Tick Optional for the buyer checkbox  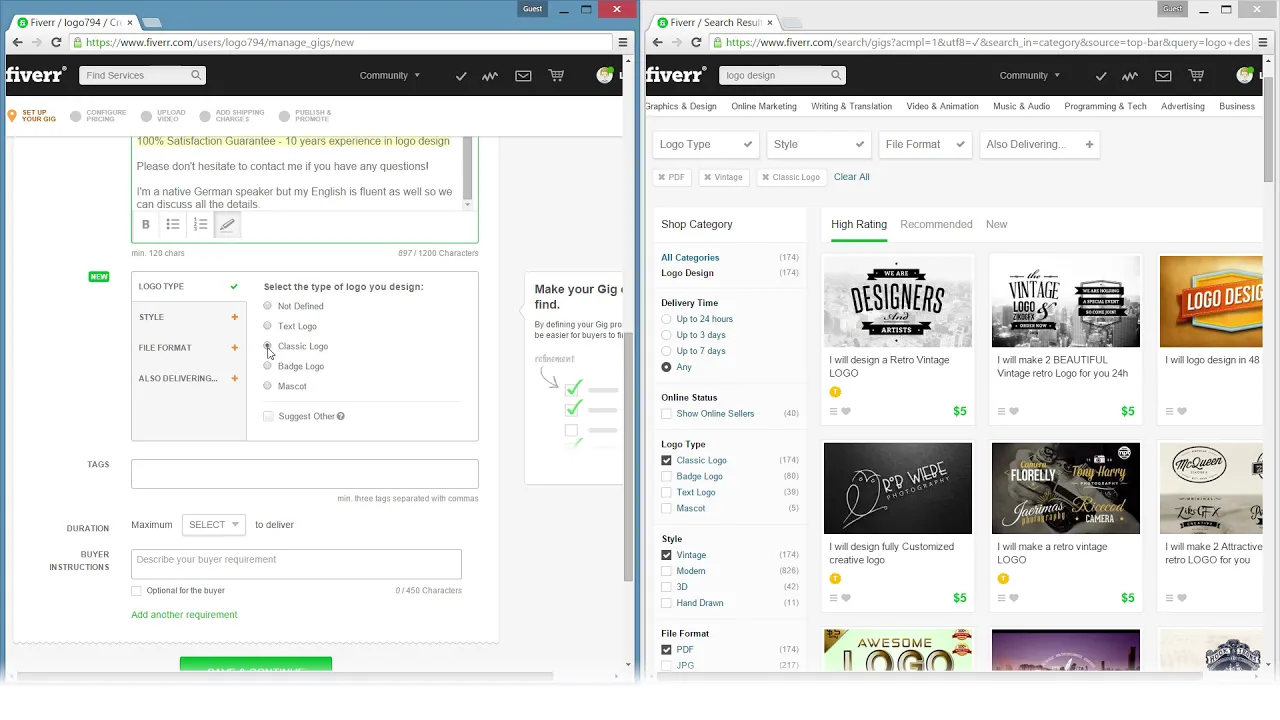136,591
